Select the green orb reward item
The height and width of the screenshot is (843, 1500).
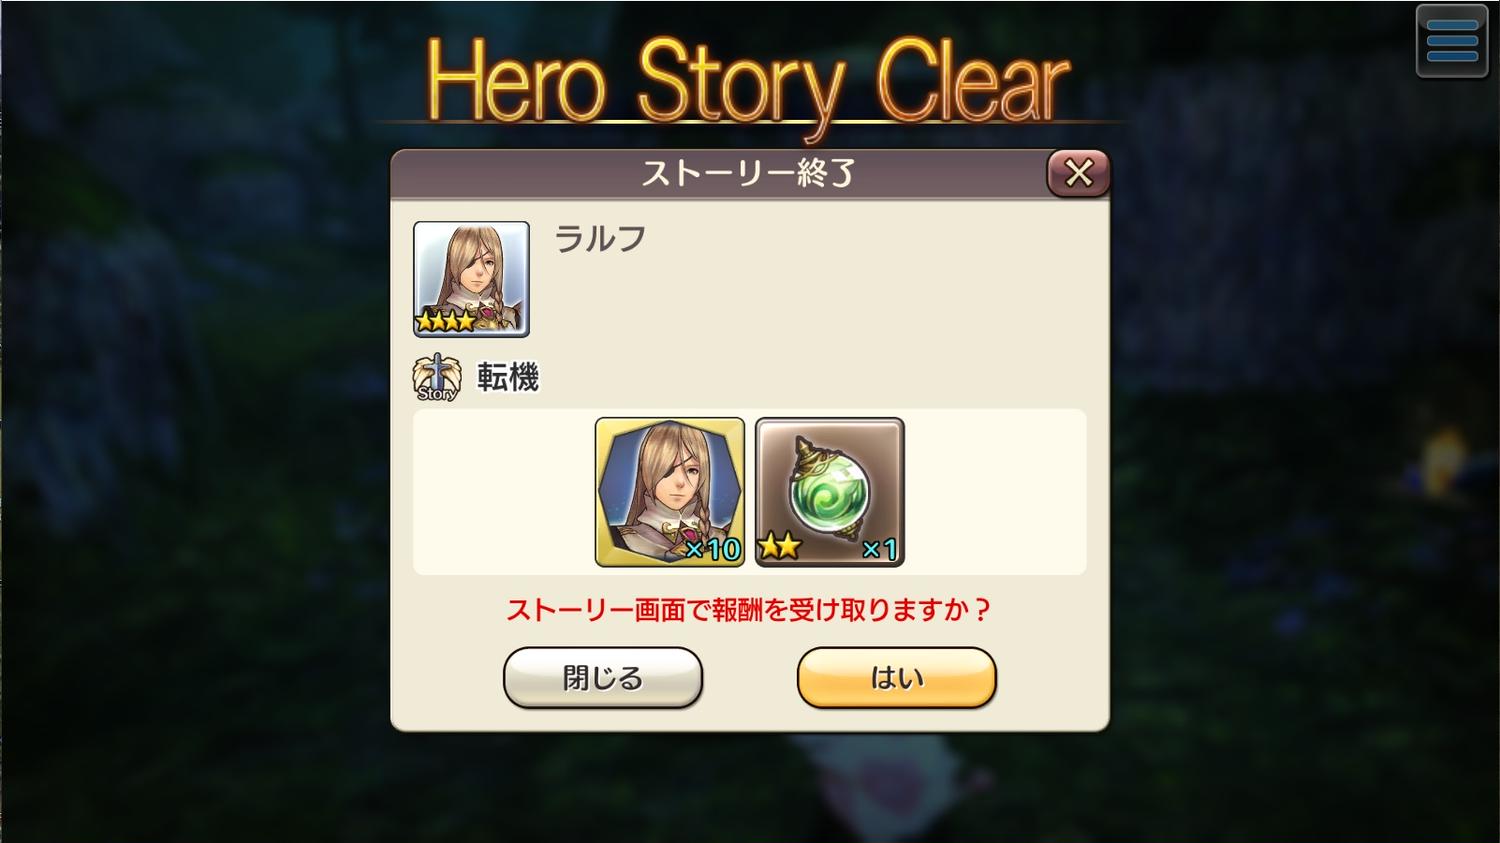tap(830, 492)
